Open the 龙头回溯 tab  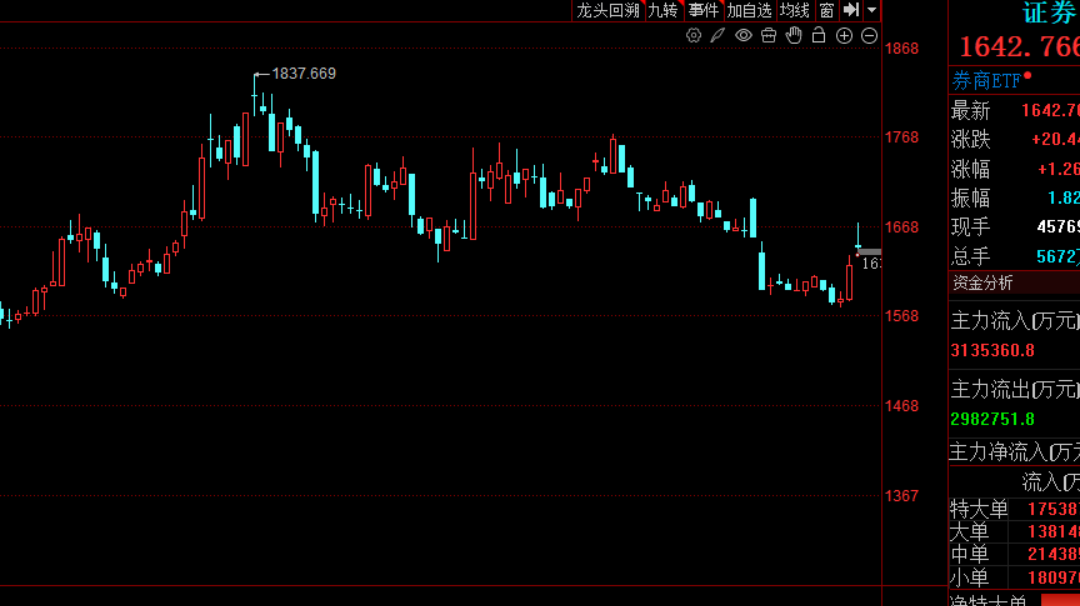(607, 10)
